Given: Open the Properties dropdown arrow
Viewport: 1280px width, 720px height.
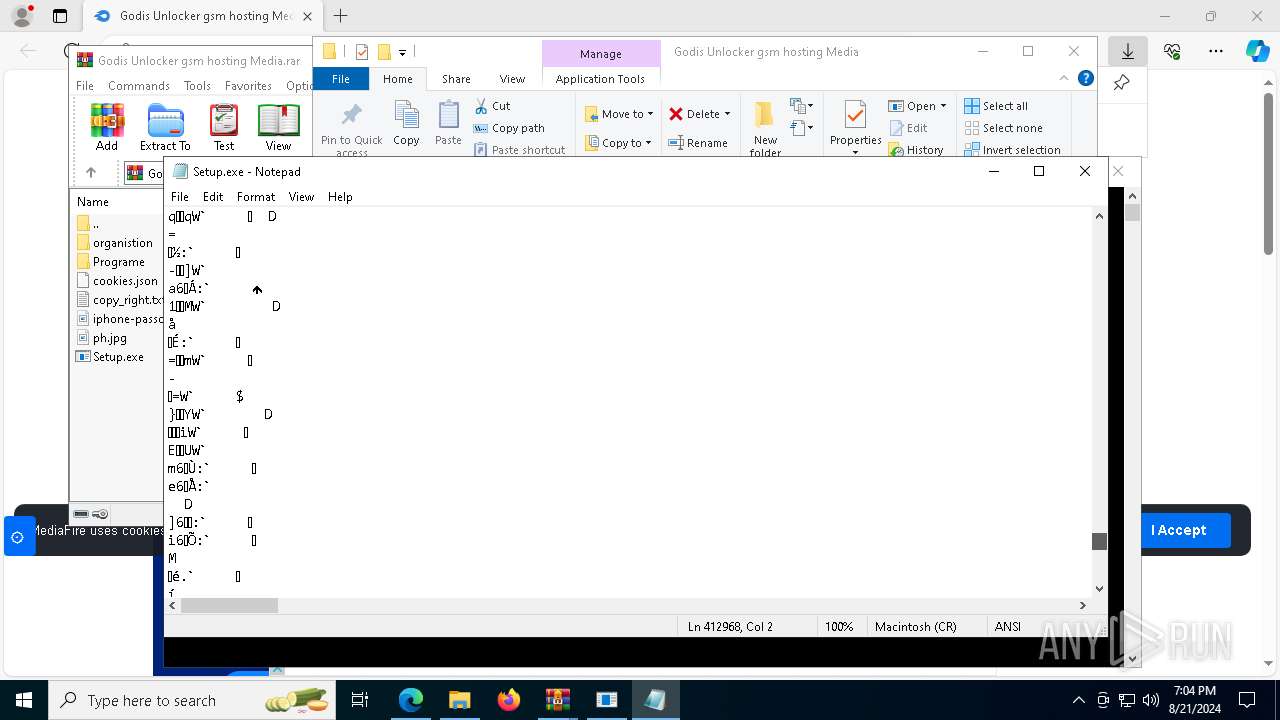Looking at the screenshot, I should point(855,152).
